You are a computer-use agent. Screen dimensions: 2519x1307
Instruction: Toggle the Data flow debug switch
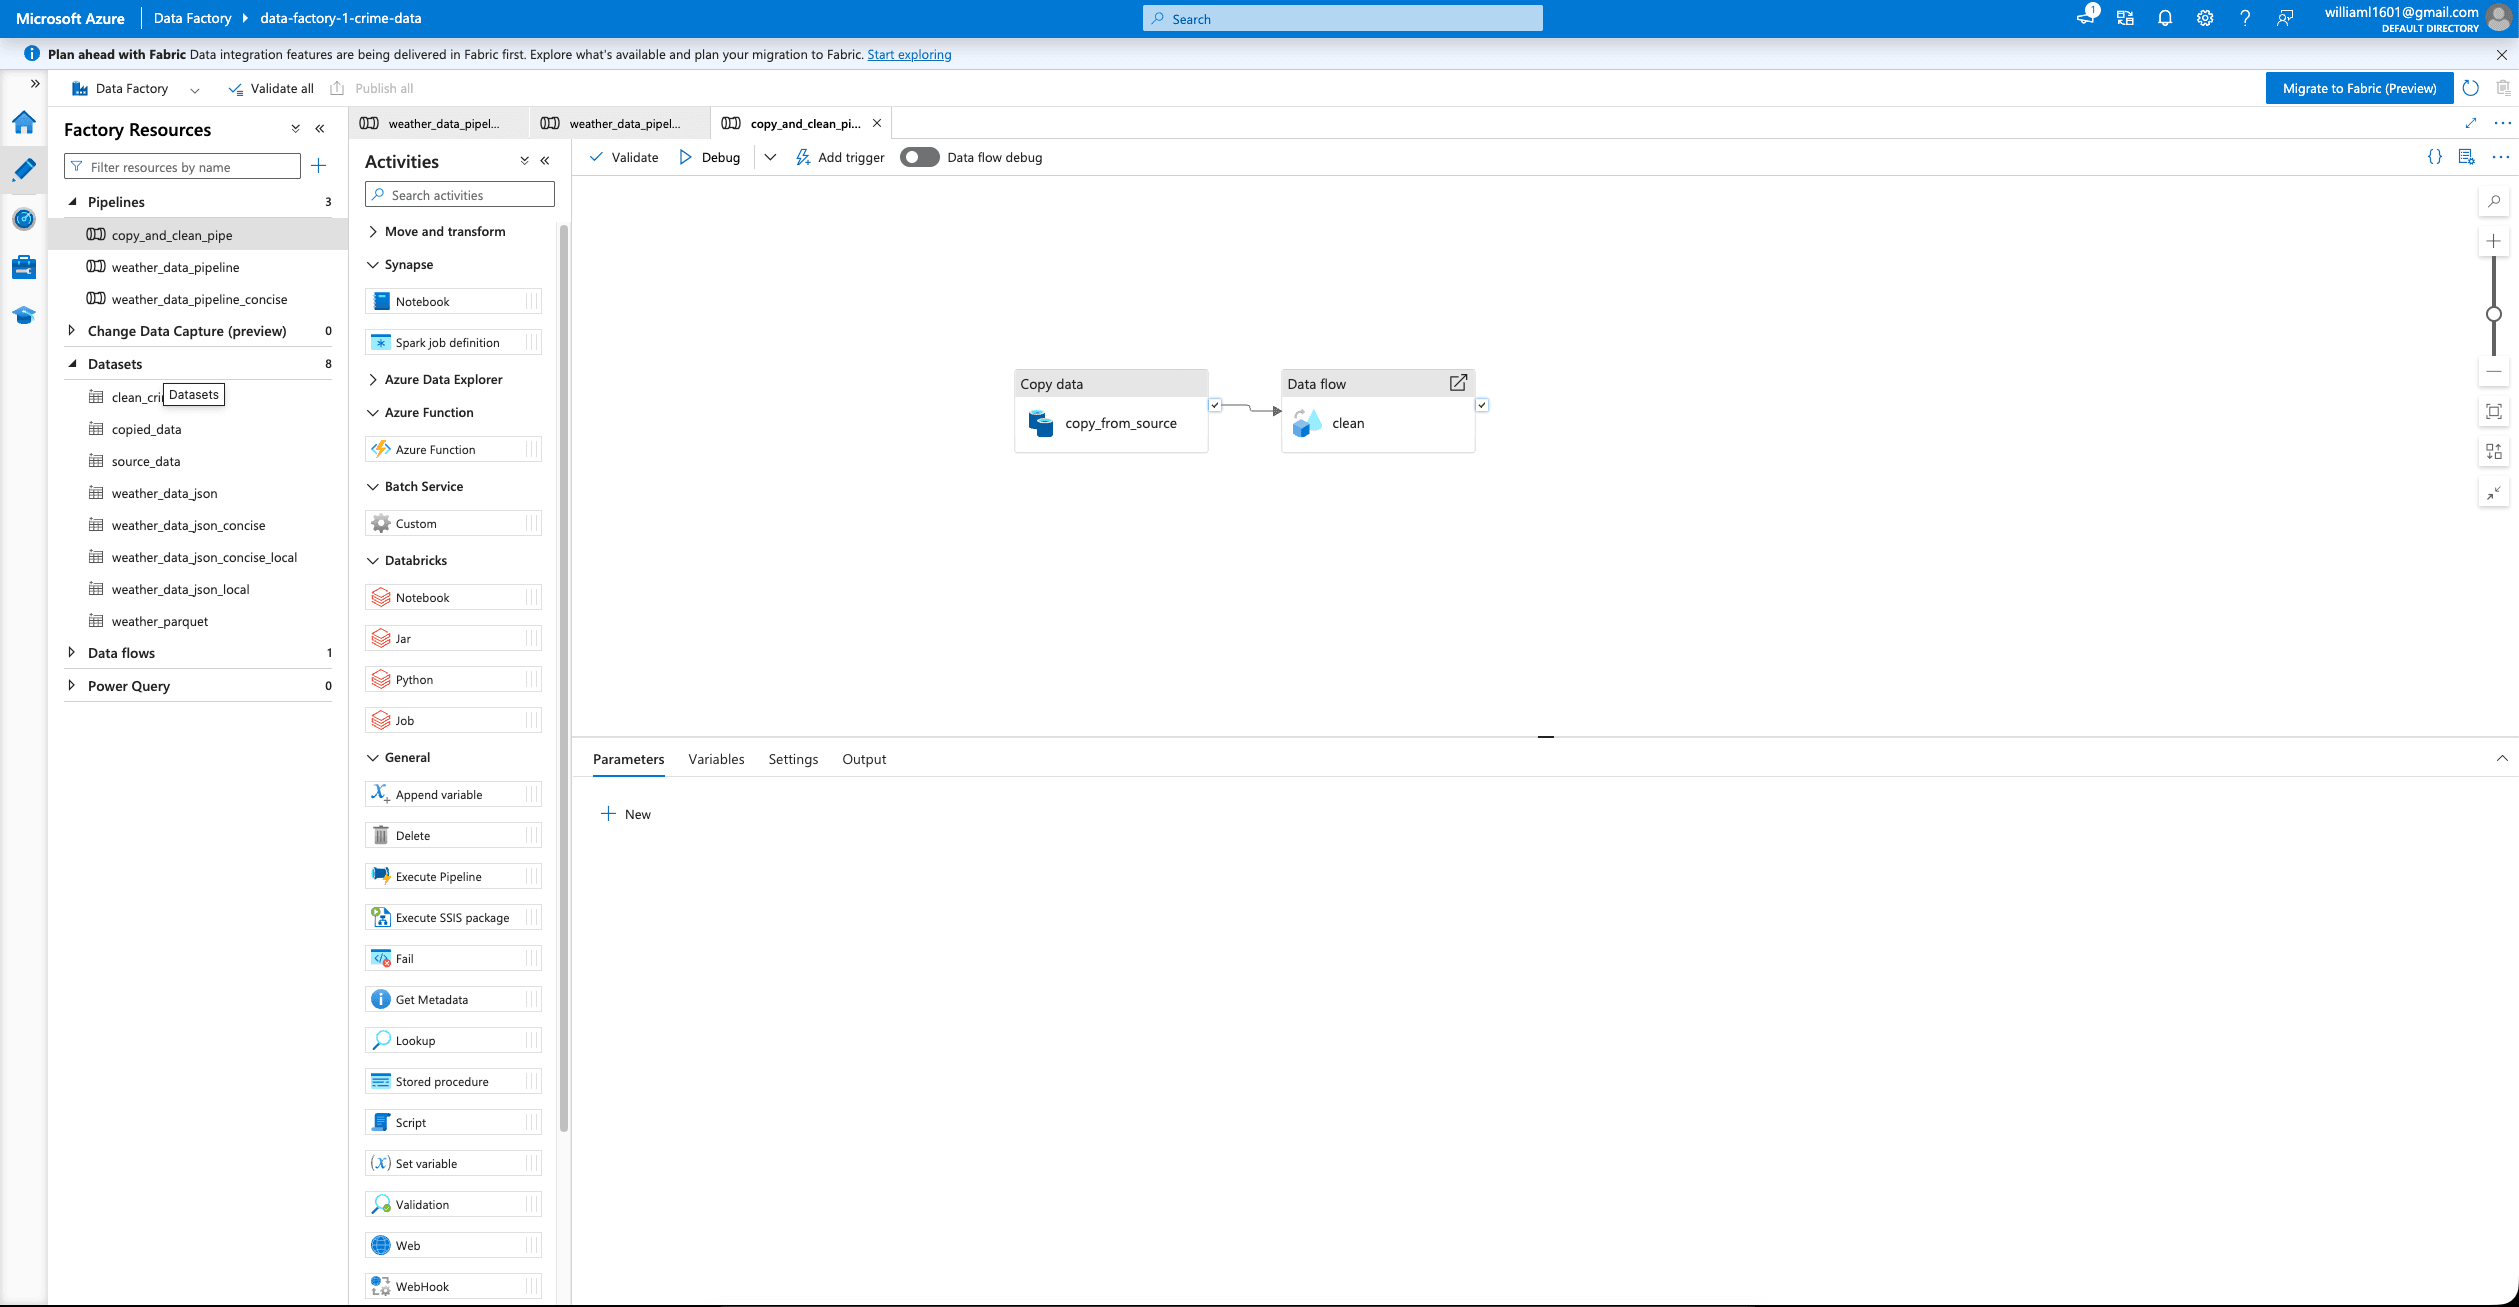919,157
